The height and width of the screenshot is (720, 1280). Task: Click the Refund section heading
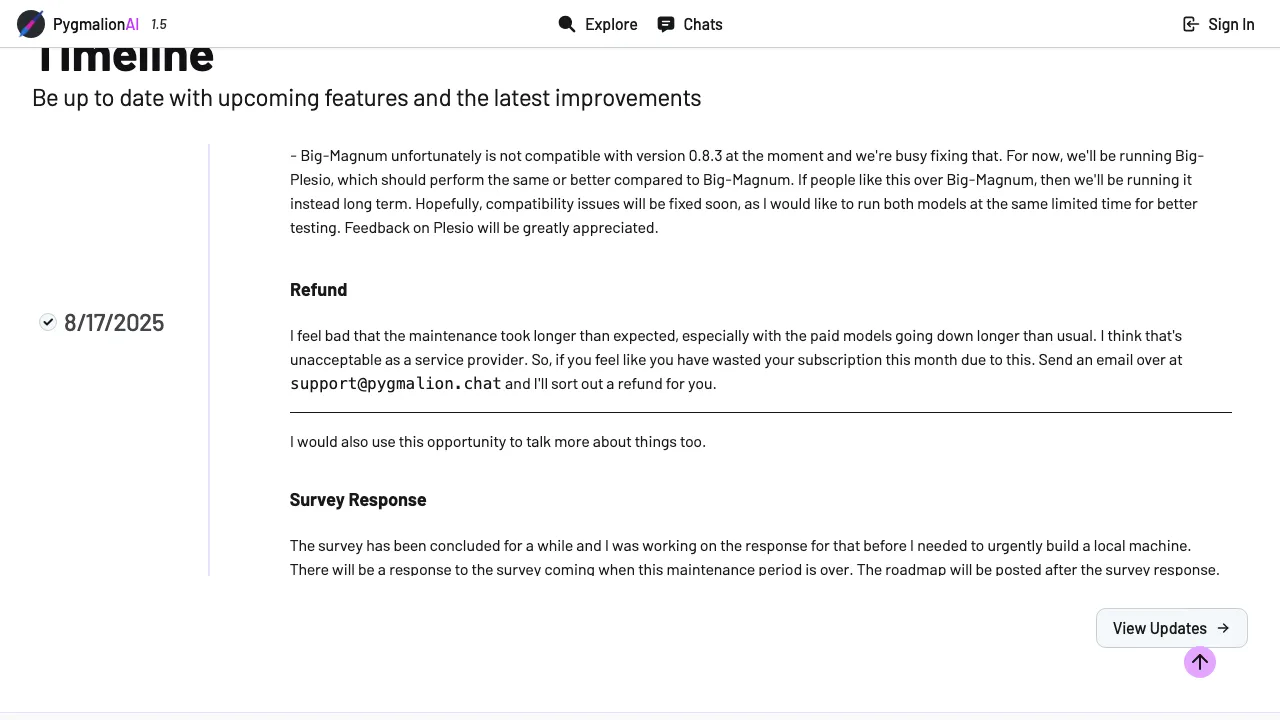318,289
